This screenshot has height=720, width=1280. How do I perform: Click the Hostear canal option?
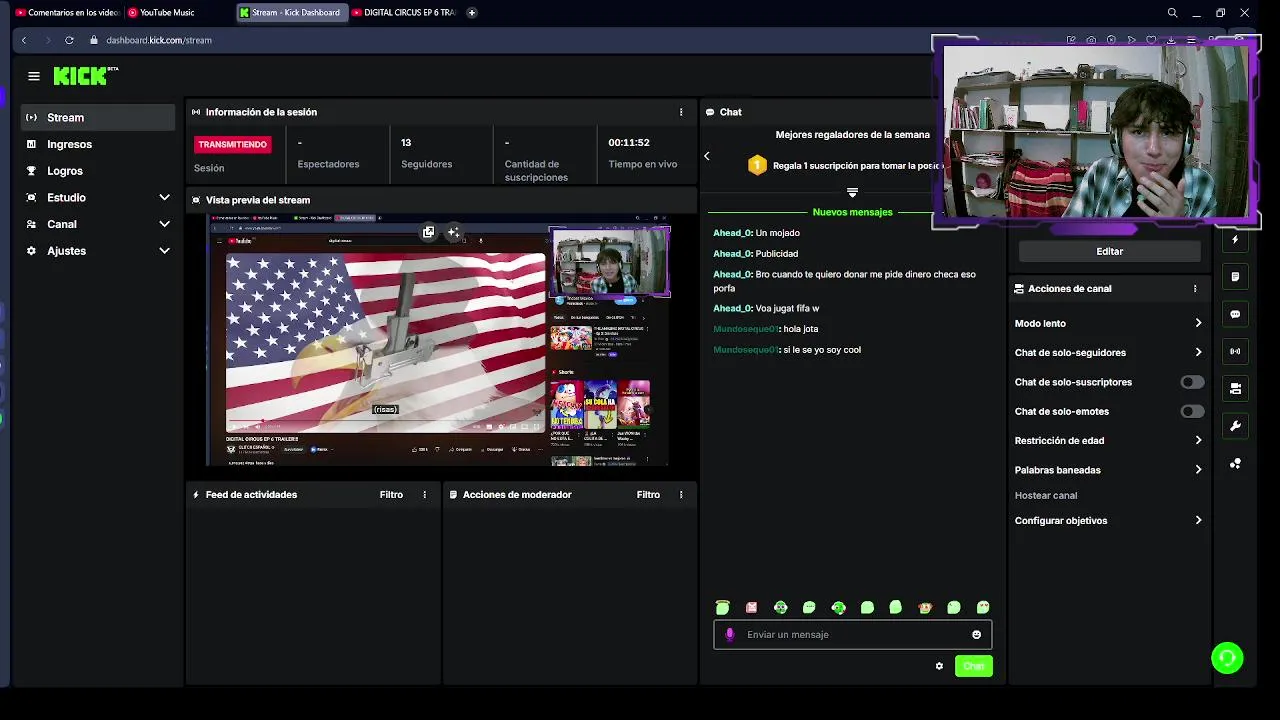1046,495
